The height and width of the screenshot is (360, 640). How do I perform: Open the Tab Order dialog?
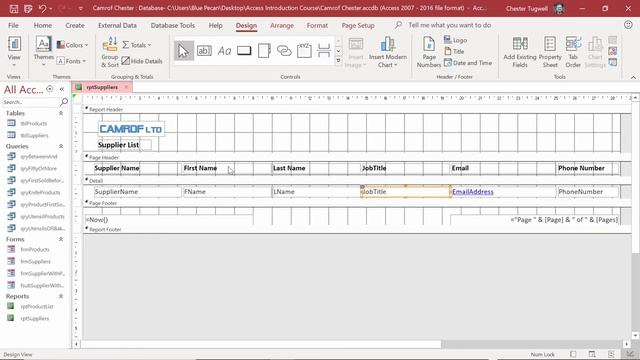tap(573, 52)
